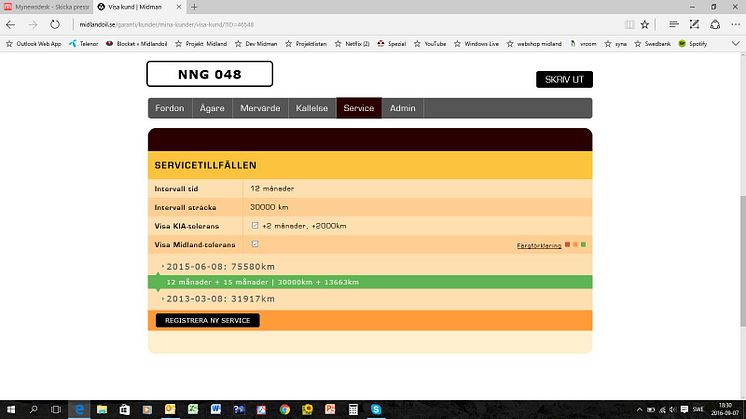Open the Netflix bookmark

[x=352, y=44]
